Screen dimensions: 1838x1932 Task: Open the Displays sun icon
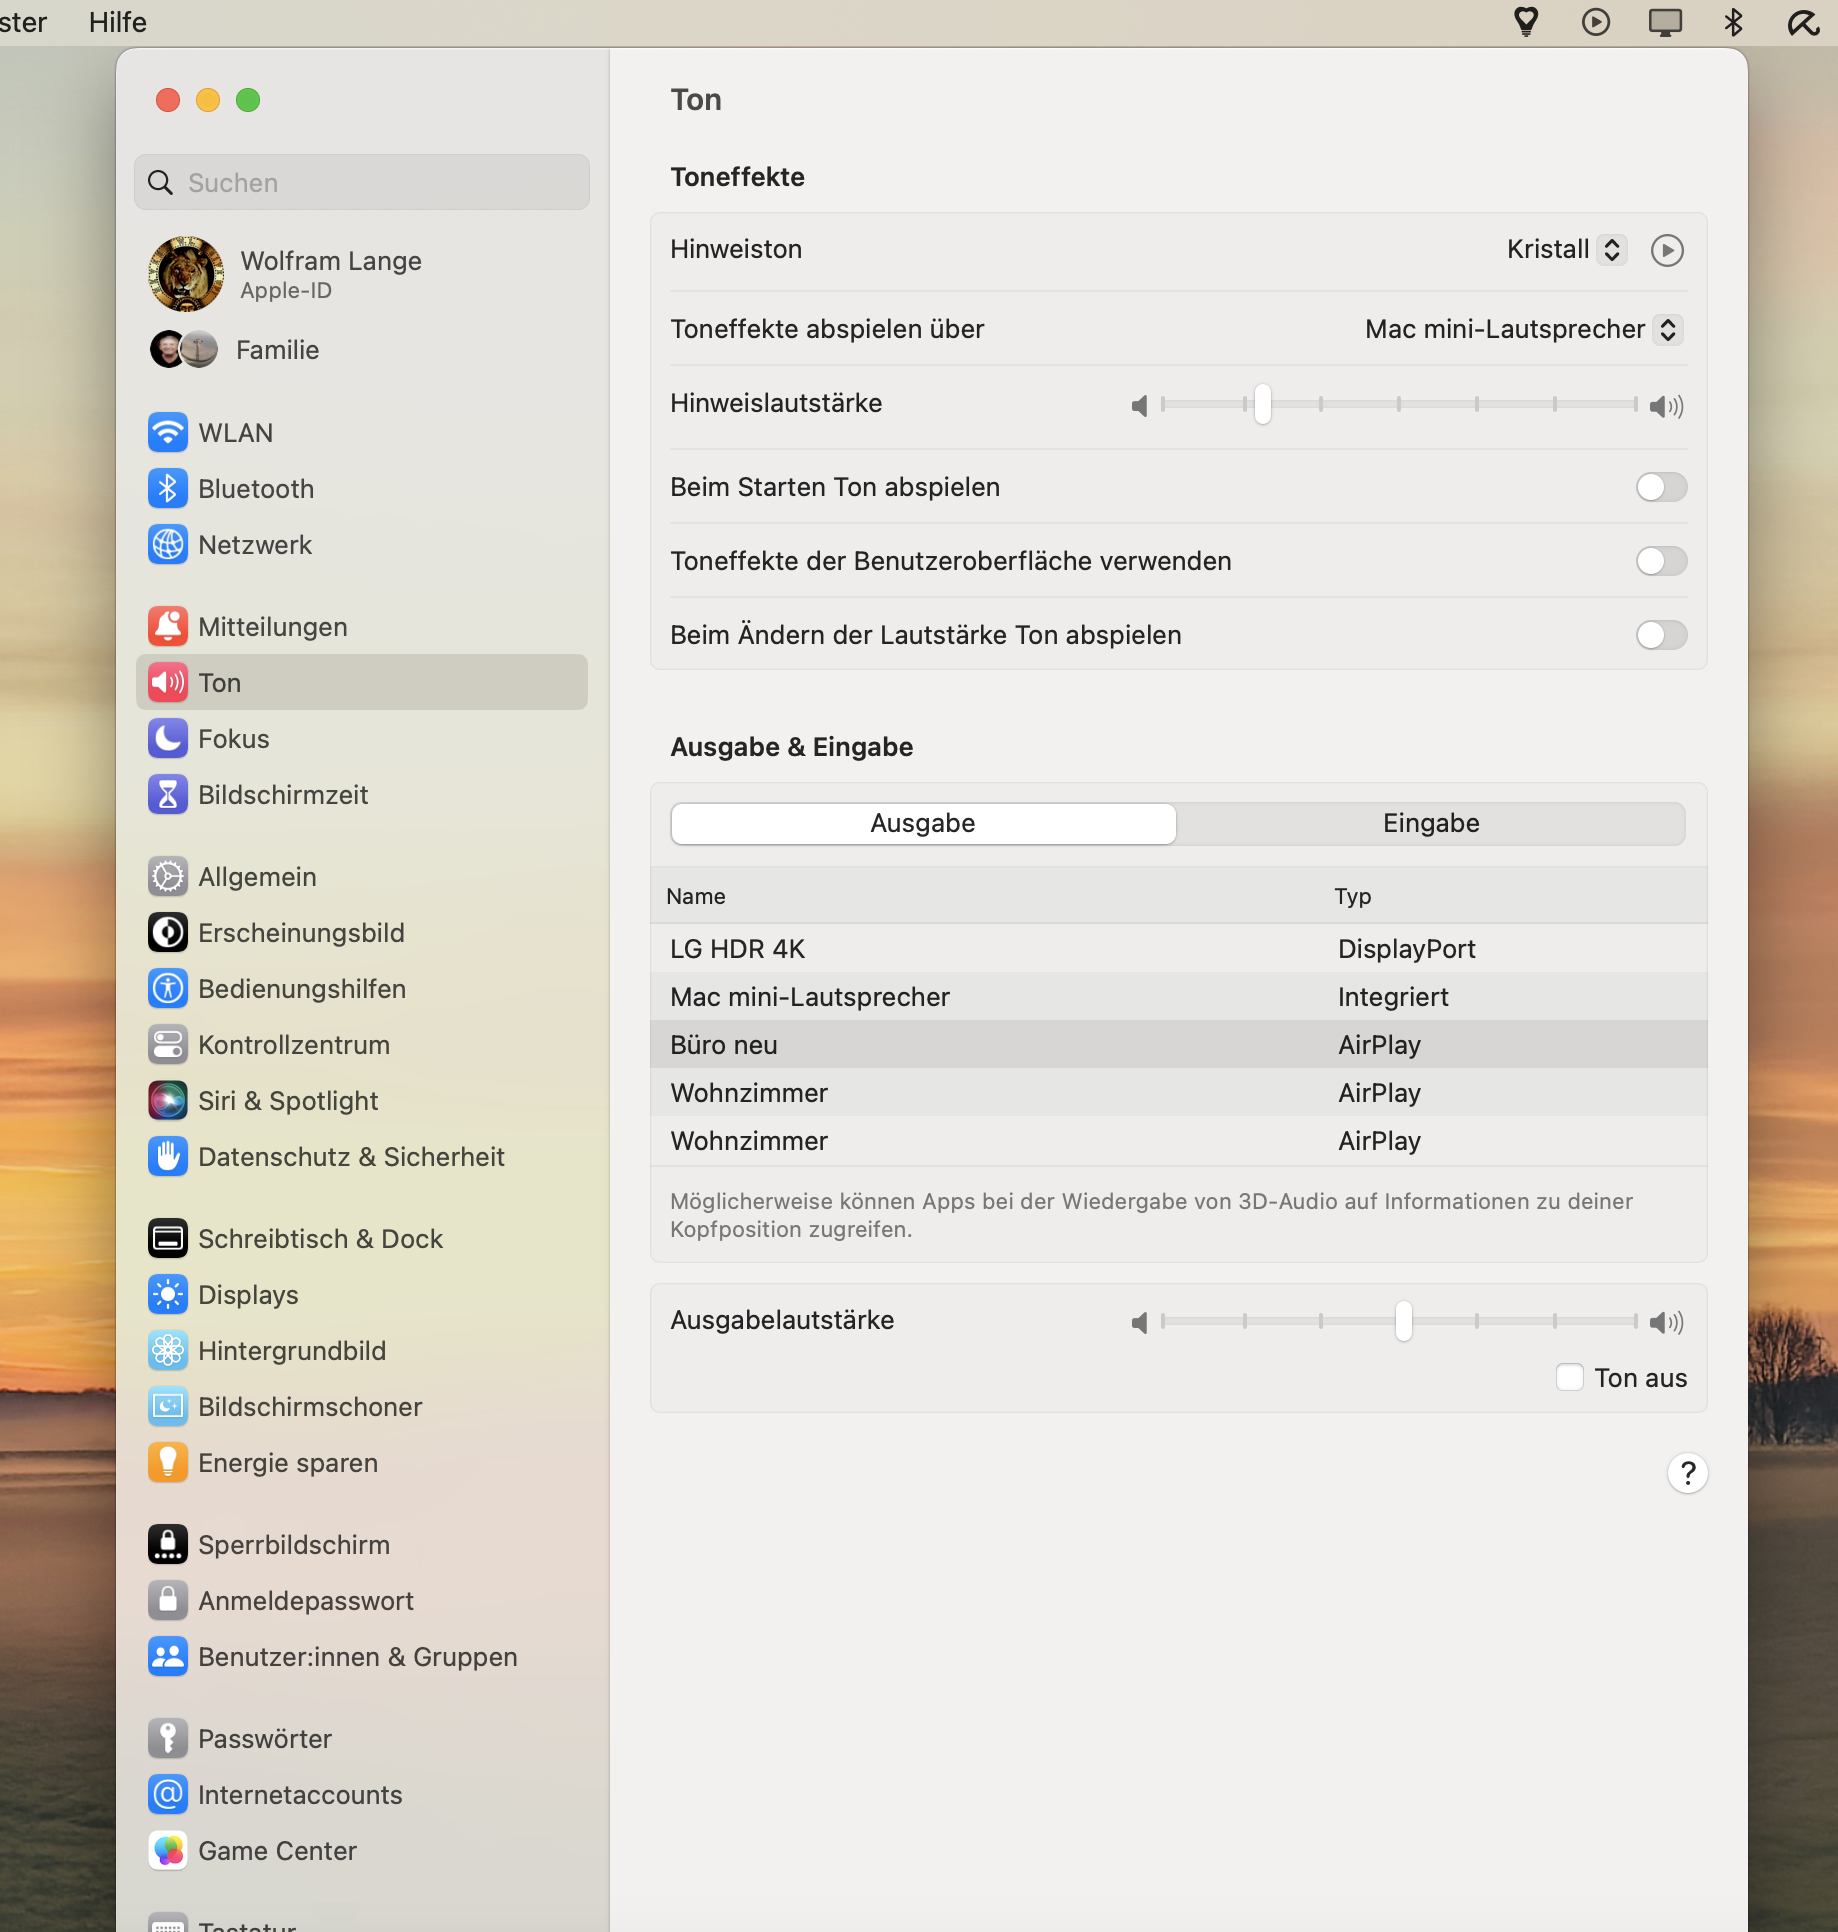point(168,1294)
